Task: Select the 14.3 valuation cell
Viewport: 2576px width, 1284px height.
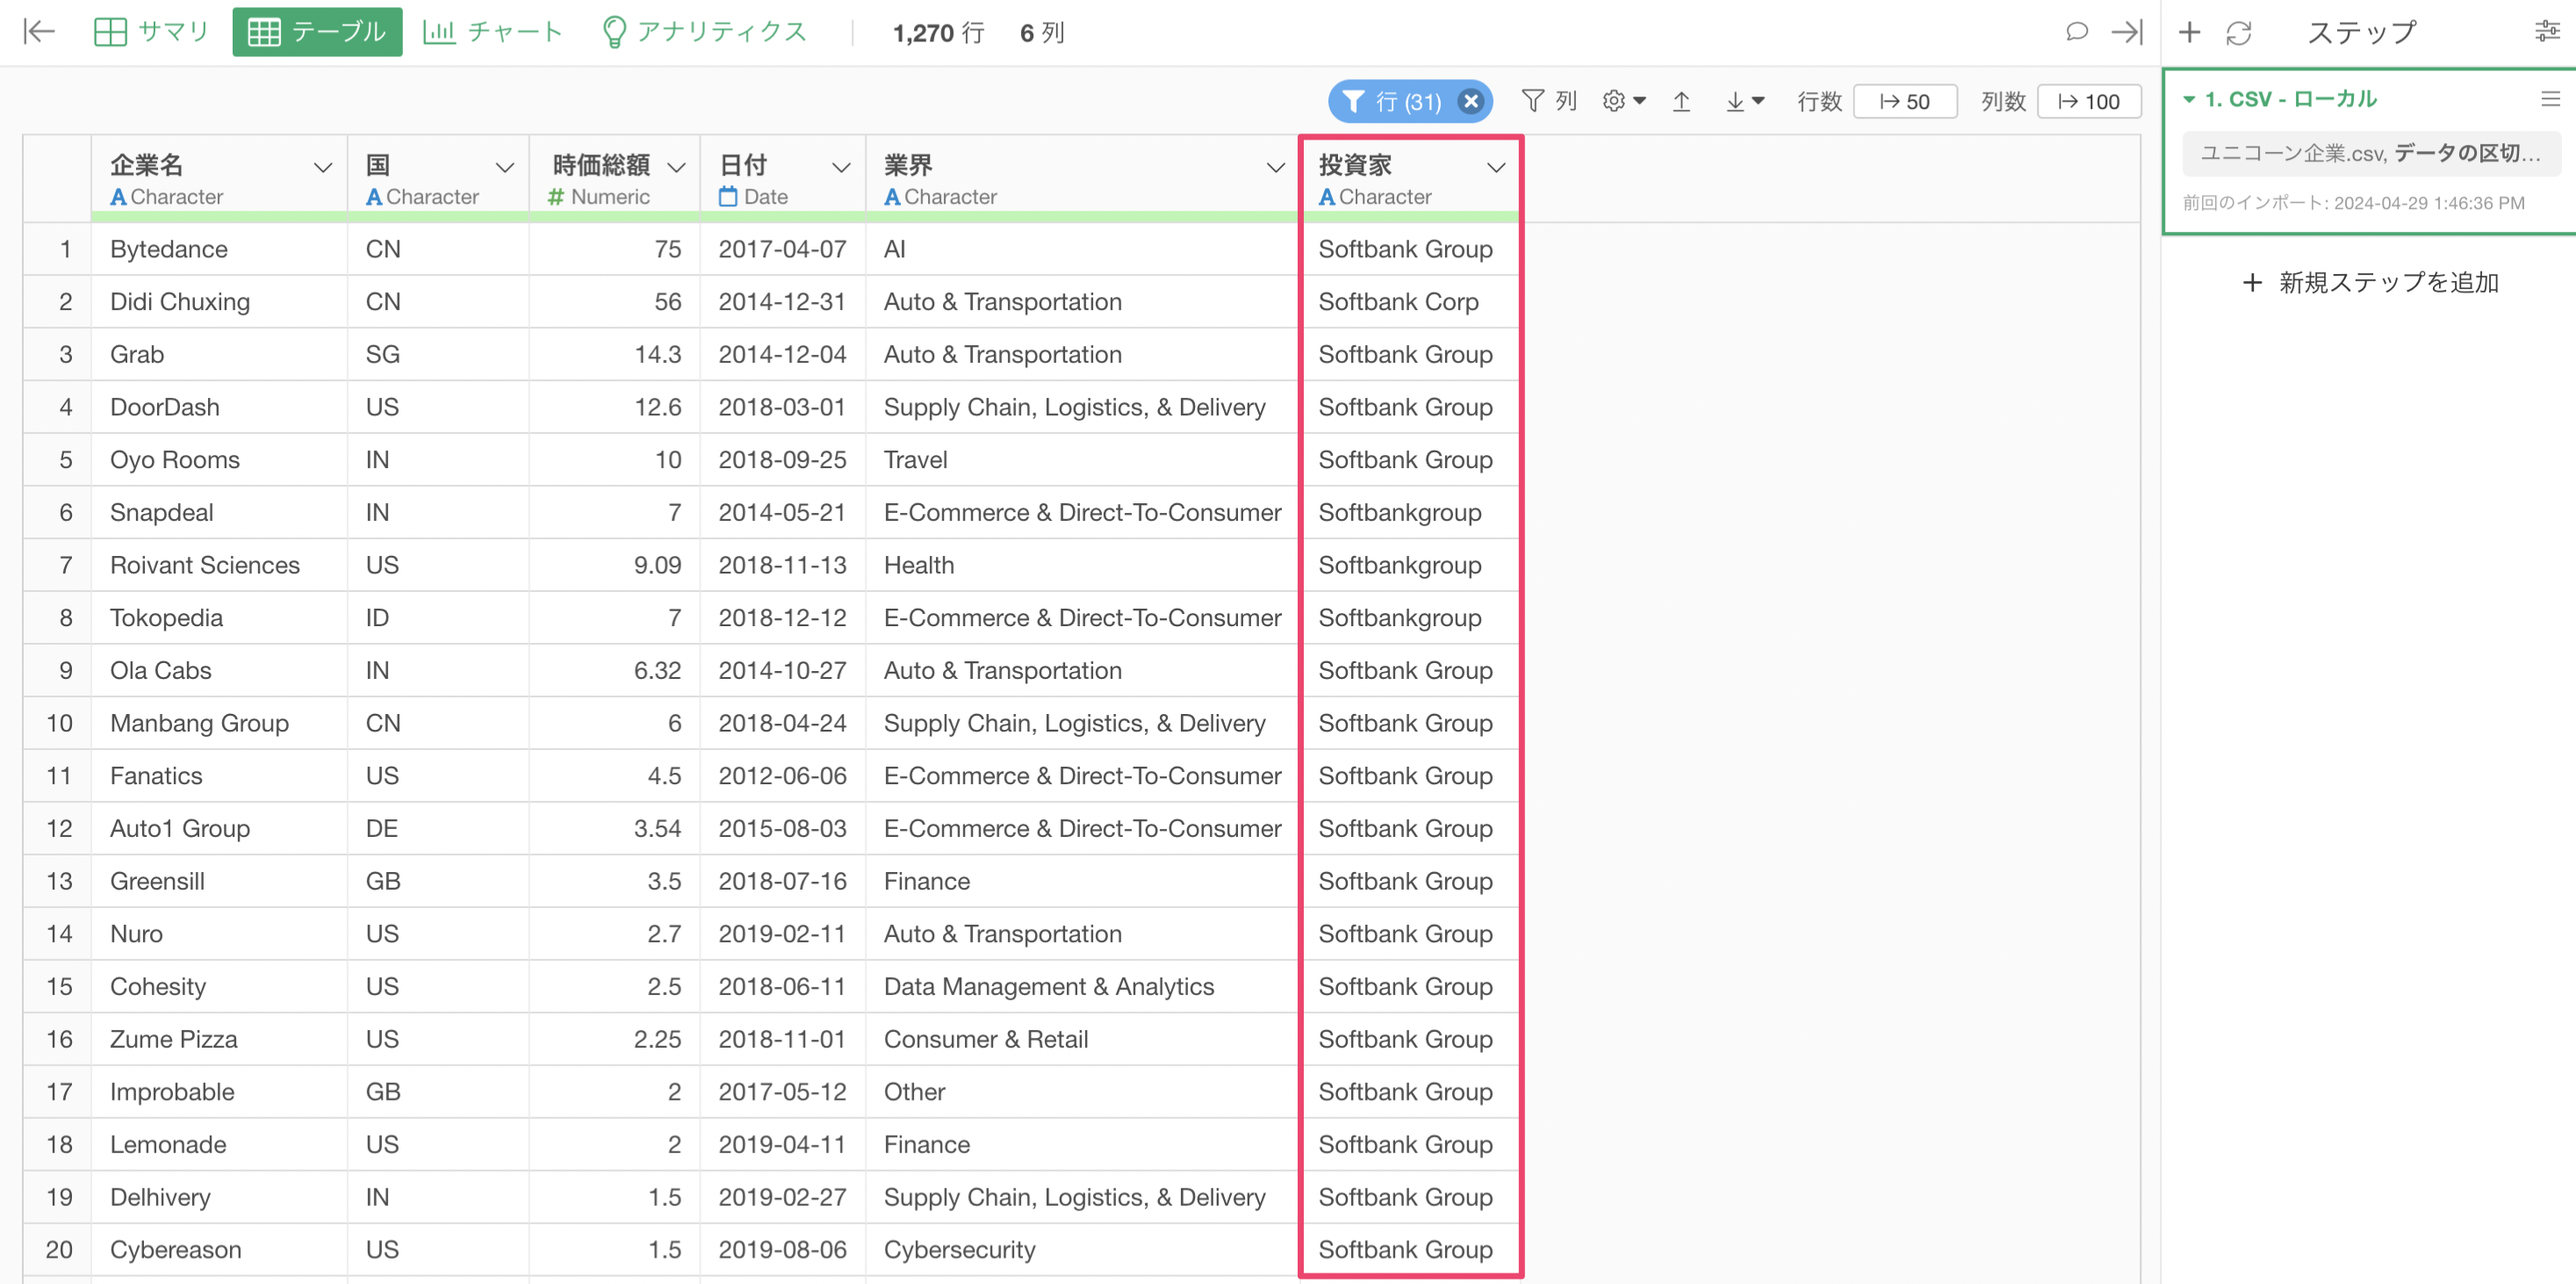Action: pyautogui.click(x=614, y=355)
